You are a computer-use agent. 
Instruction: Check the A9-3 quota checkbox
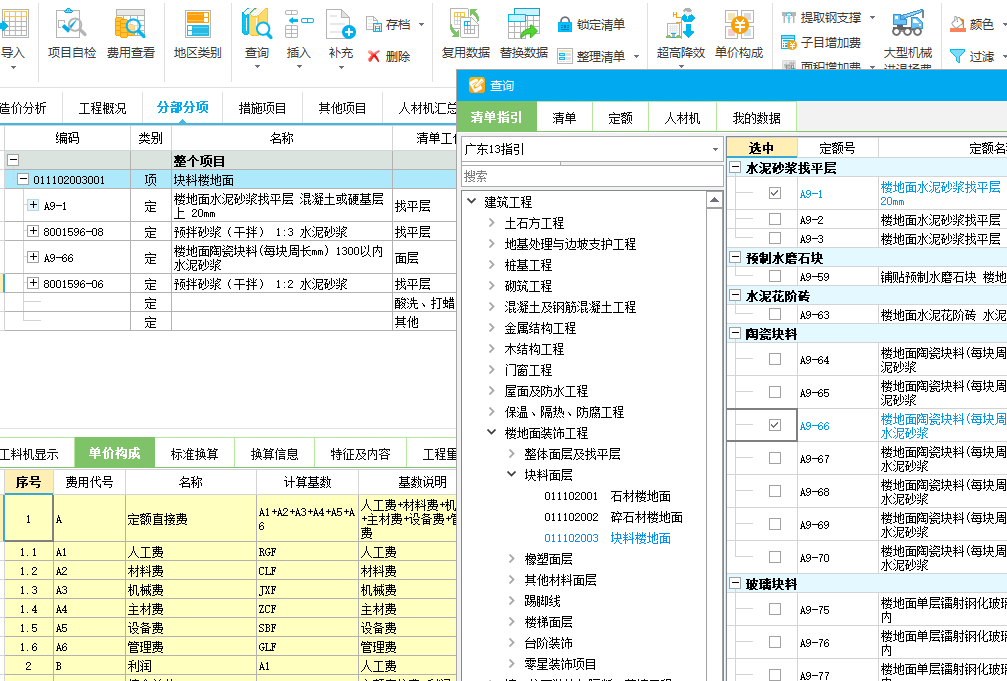pyautogui.click(x=775, y=238)
